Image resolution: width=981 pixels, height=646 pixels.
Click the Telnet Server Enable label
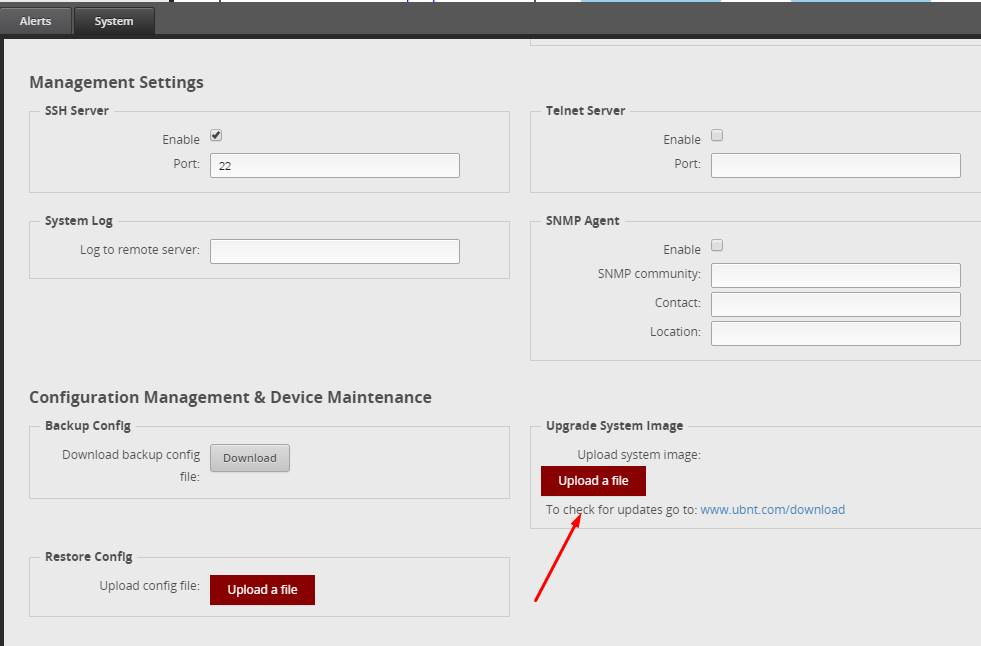(682, 140)
